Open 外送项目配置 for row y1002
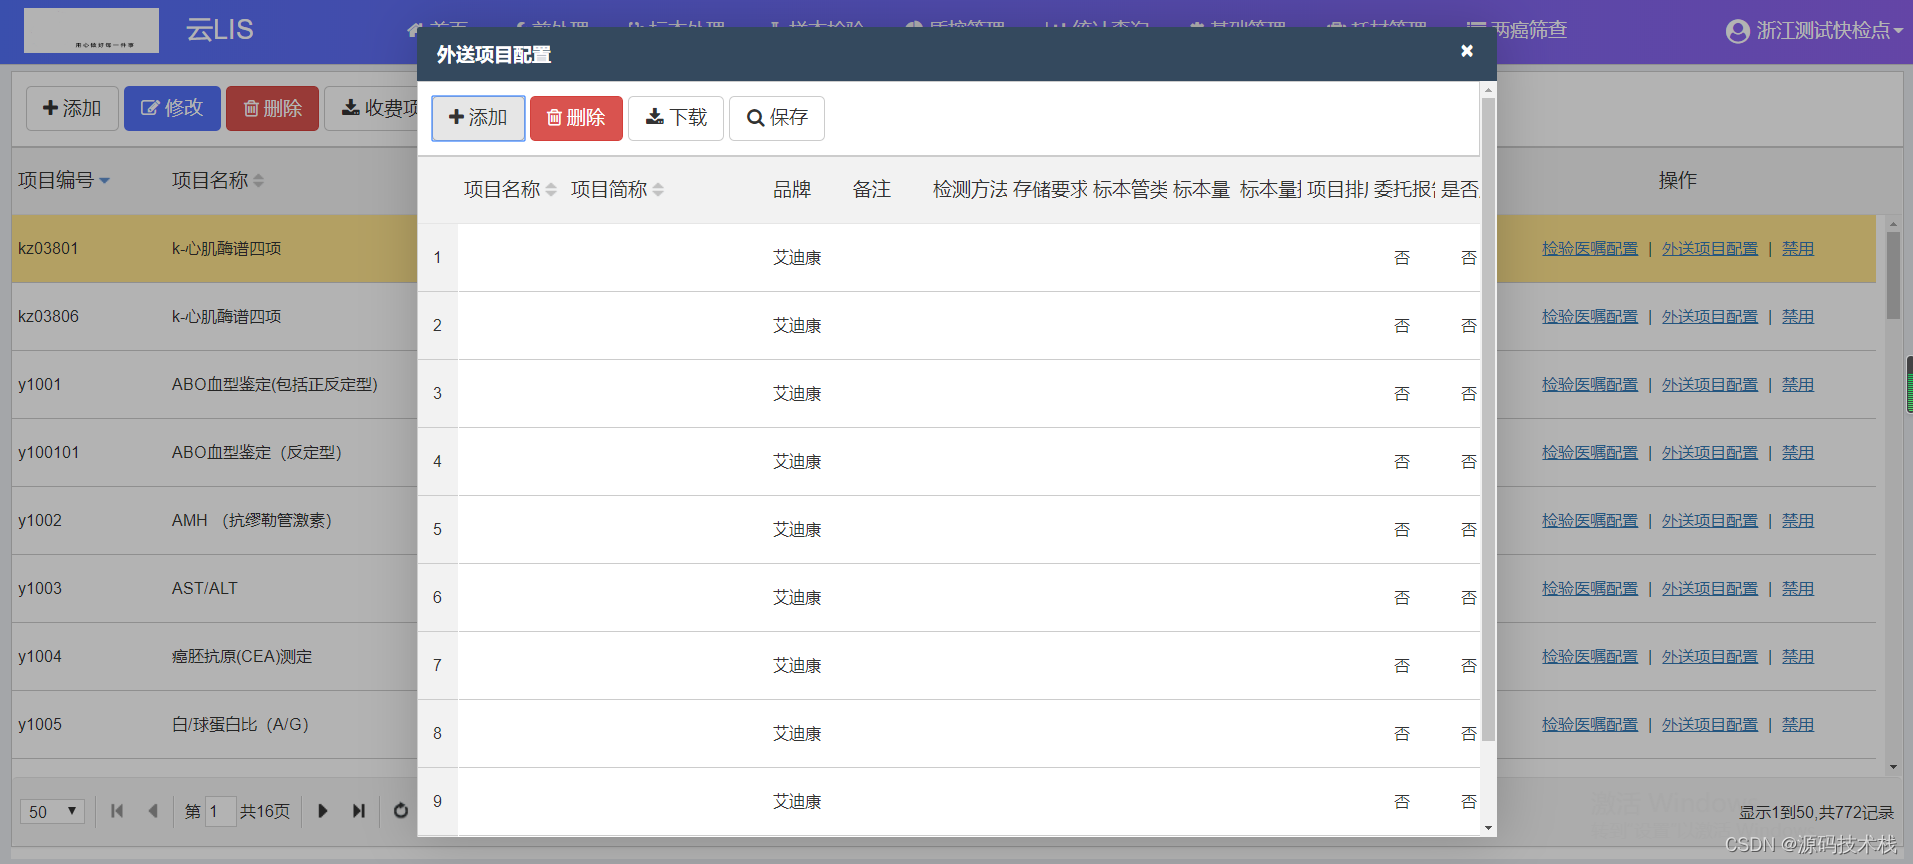 tap(1709, 521)
